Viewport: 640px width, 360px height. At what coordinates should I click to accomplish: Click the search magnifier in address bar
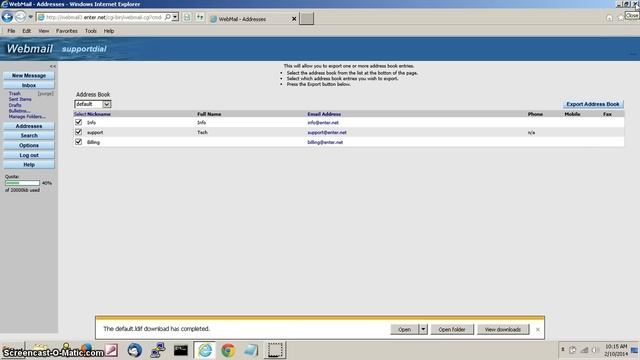(167, 18)
